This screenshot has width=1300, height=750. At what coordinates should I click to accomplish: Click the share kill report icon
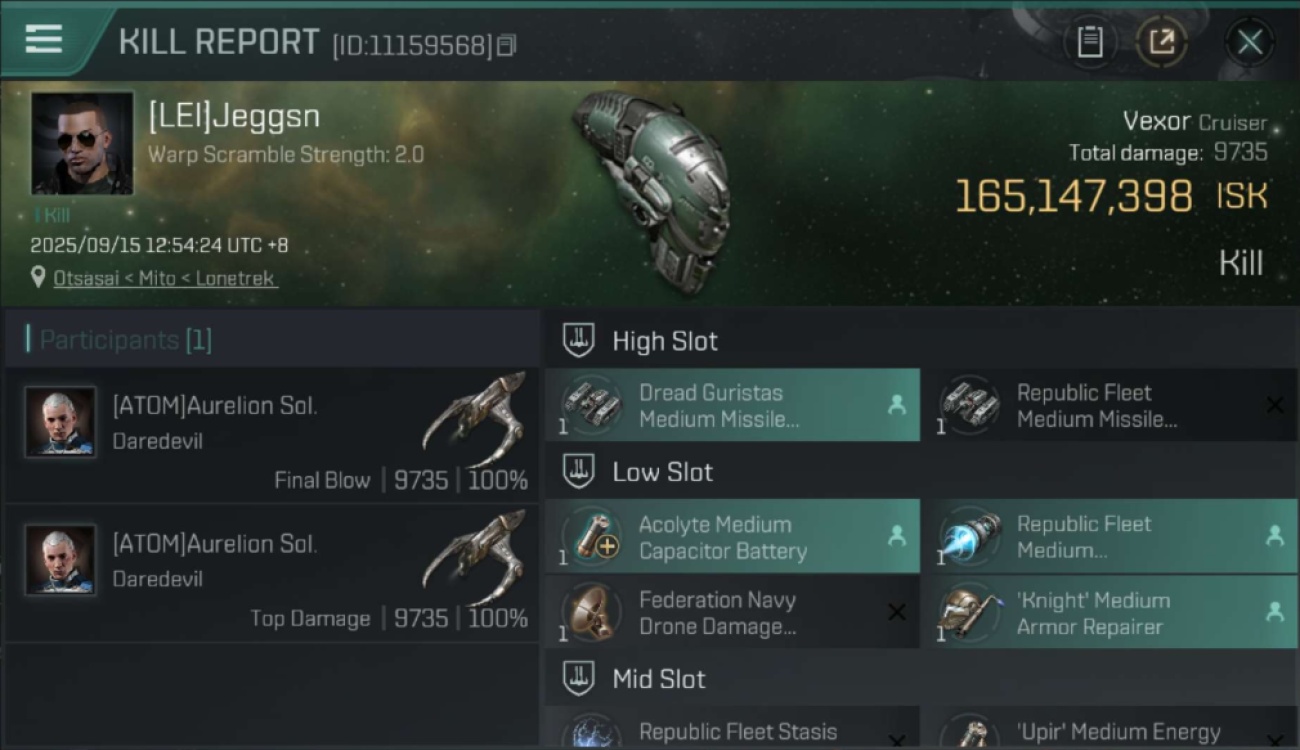[1161, 42]
